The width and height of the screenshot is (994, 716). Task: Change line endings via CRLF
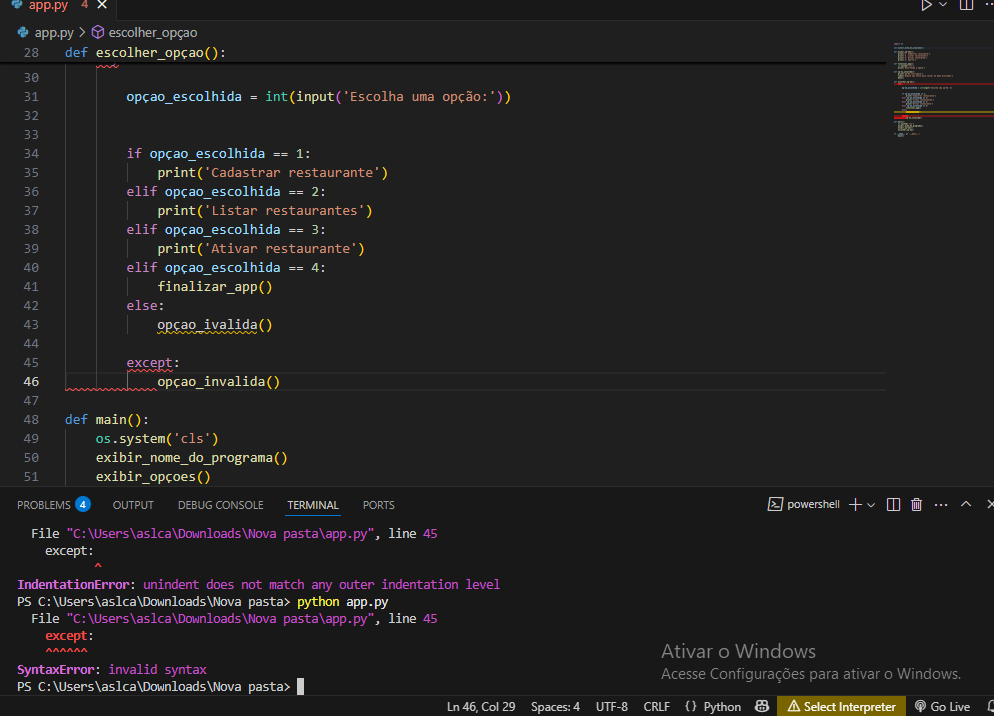pyautogui.click(x=657, y=706)
